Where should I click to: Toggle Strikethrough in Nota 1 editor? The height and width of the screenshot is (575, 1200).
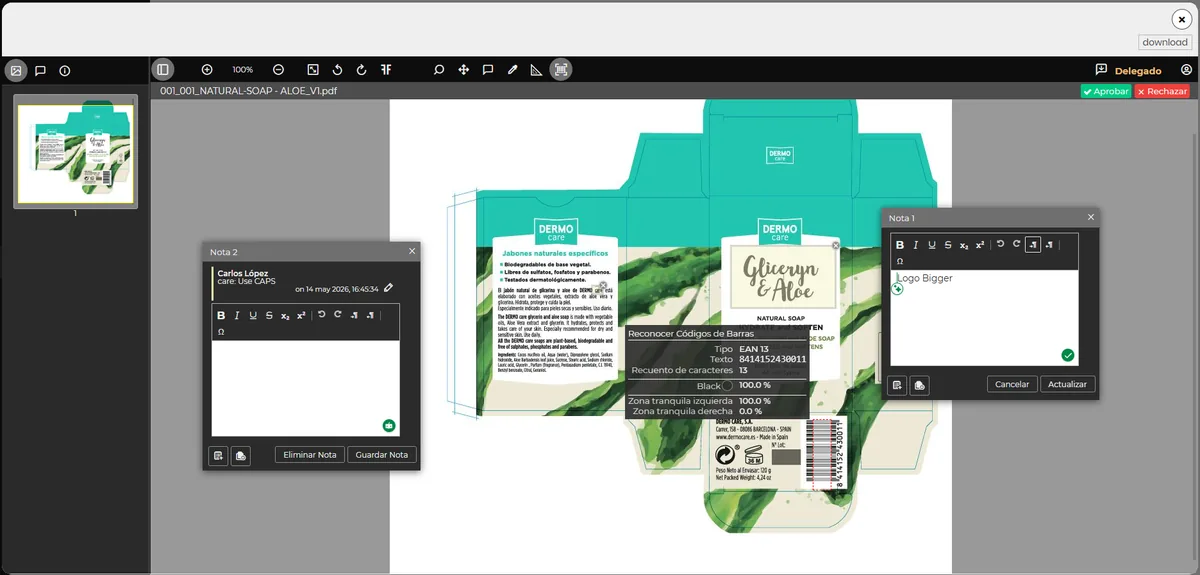tap(948, 245)
